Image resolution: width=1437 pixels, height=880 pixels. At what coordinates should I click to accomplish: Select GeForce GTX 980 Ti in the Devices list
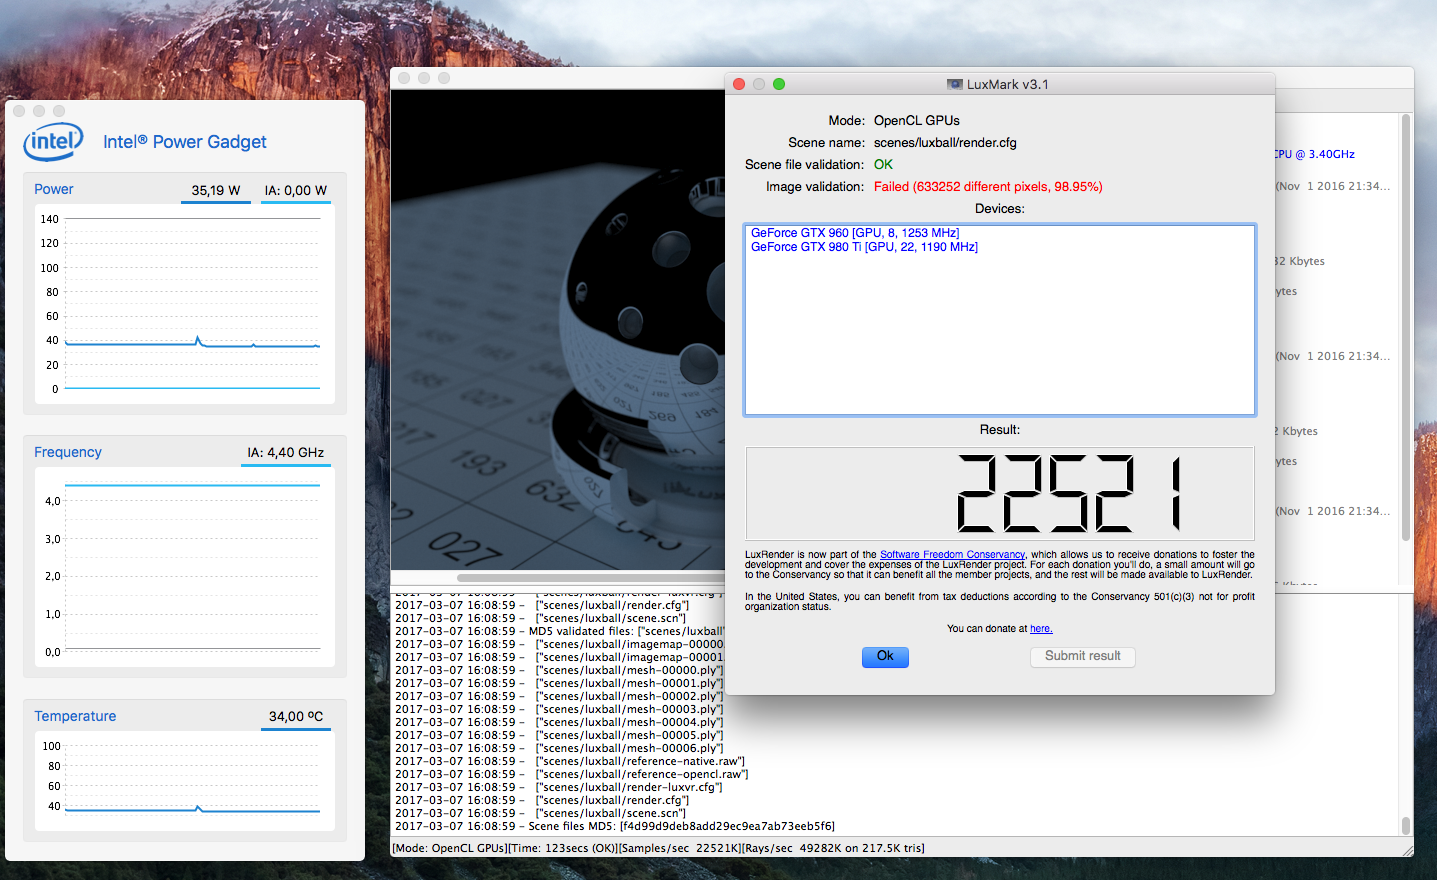point(864,247)
